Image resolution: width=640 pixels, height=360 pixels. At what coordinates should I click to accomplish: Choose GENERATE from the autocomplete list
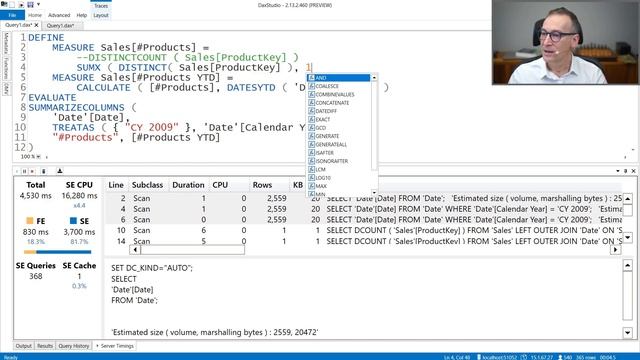(x=339, y=136)
